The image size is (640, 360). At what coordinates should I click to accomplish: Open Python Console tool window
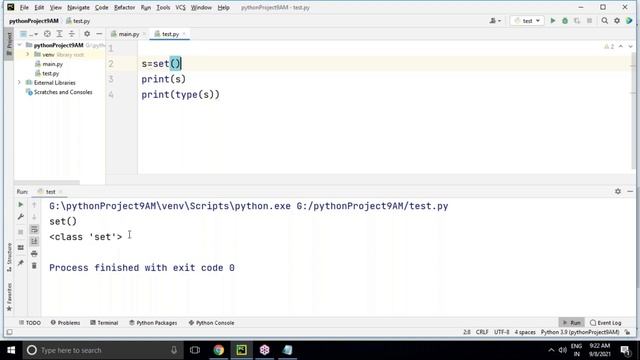[211, 322]
